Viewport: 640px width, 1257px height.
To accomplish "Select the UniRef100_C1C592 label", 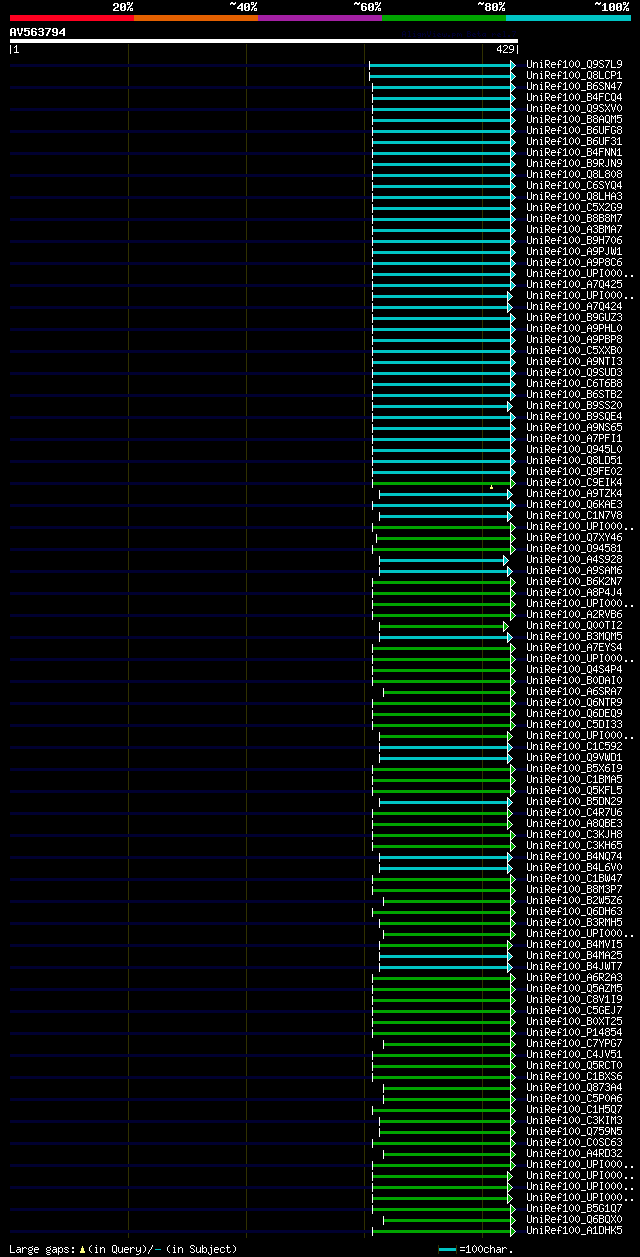I will [574, 746].
